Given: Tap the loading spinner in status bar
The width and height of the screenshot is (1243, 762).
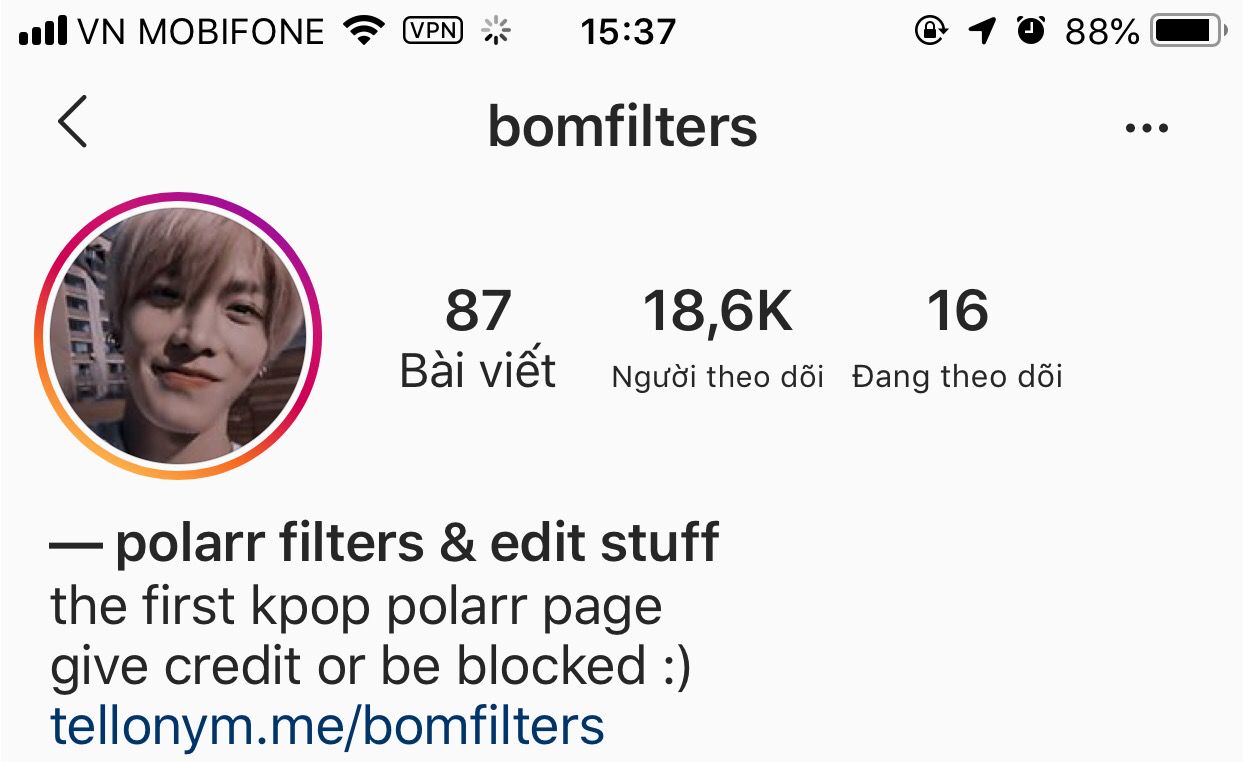Looking at the screenshot, I should tap(496, 32).
